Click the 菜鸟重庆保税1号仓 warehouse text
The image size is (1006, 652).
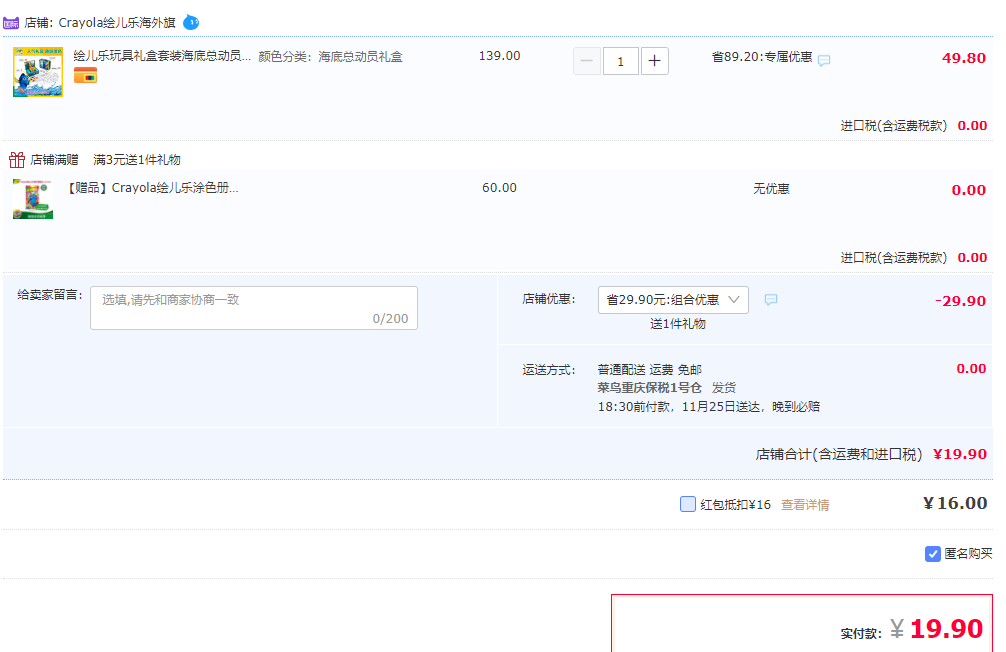pyautogui.click(x=649, y=388)
